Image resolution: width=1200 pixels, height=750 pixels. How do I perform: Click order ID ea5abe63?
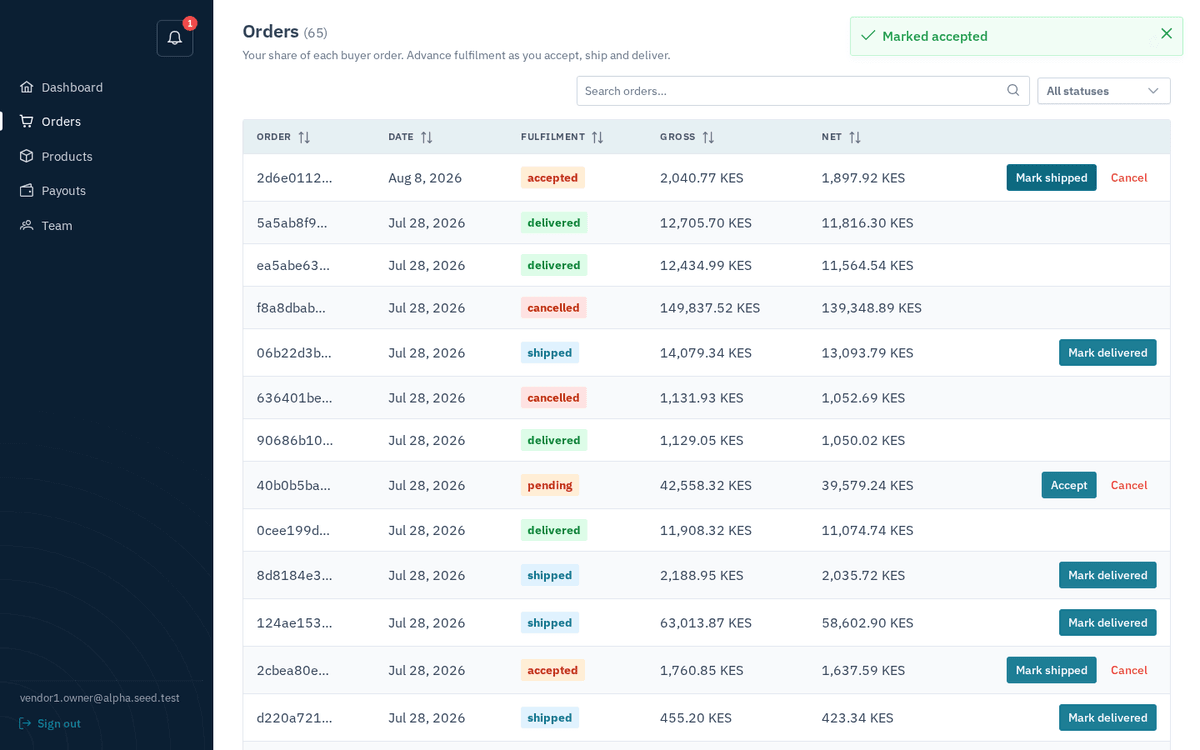(x=293, y=265)
